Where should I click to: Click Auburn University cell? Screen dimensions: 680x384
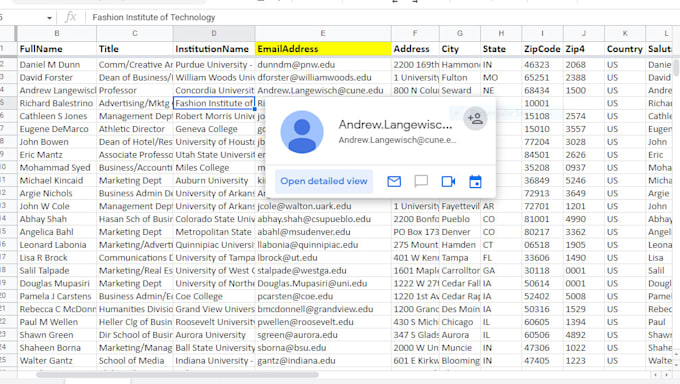pos(214,181)
